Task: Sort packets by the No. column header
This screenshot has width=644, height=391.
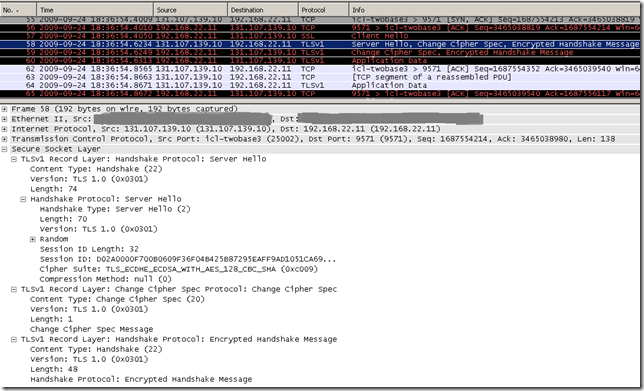Action: 18,10
